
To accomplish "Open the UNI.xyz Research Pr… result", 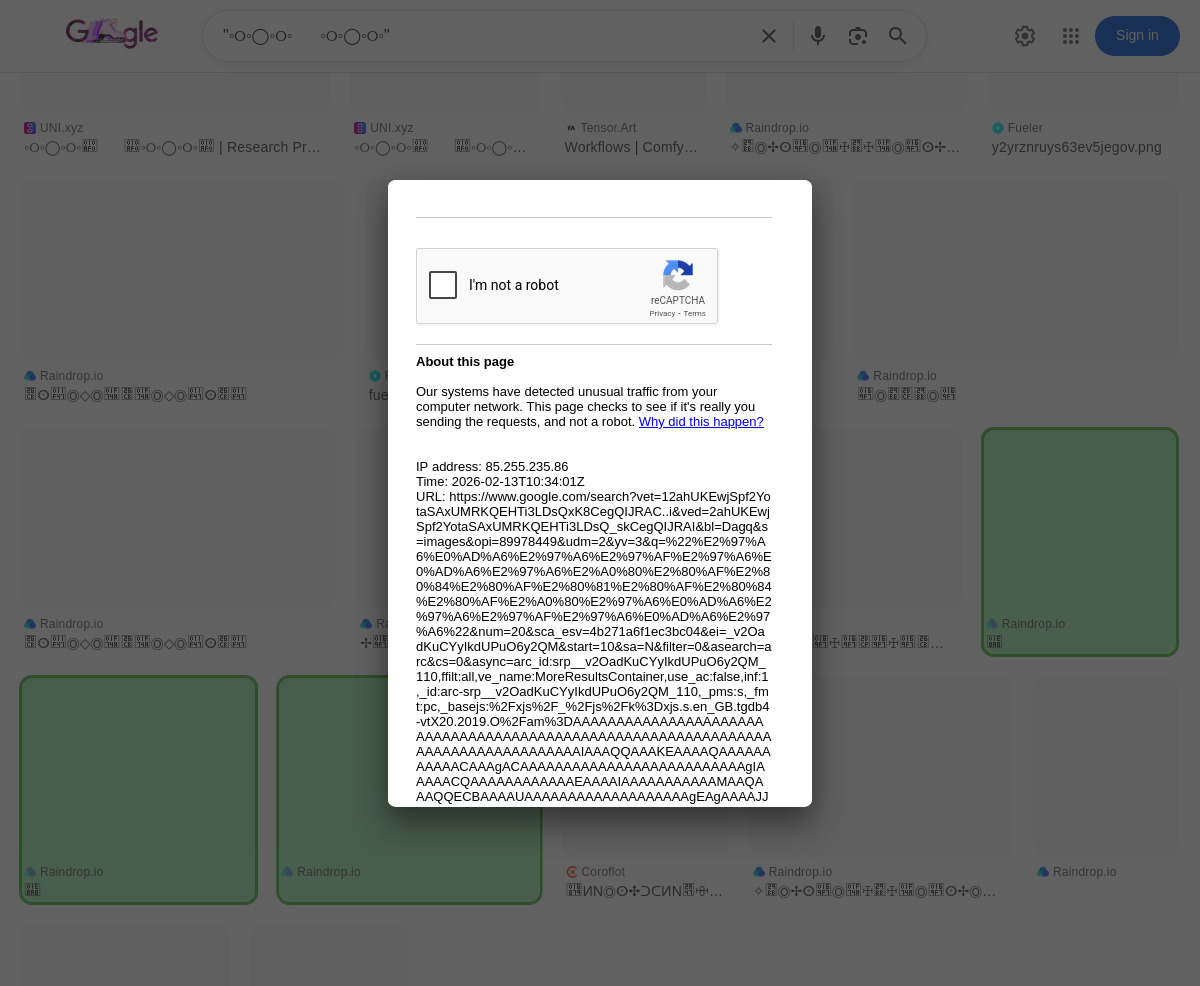I will pos(222,147).
